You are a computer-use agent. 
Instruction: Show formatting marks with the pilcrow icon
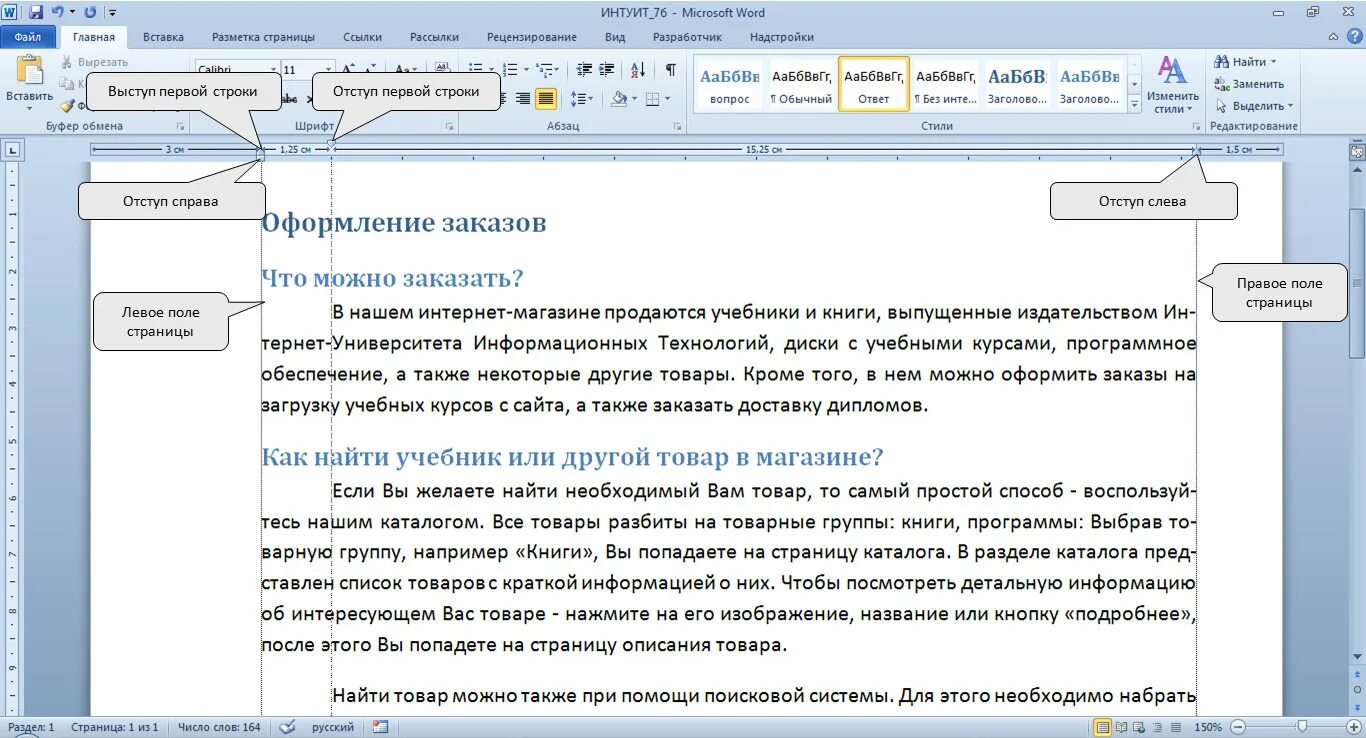pyautogui.click(x=671, y=68)
